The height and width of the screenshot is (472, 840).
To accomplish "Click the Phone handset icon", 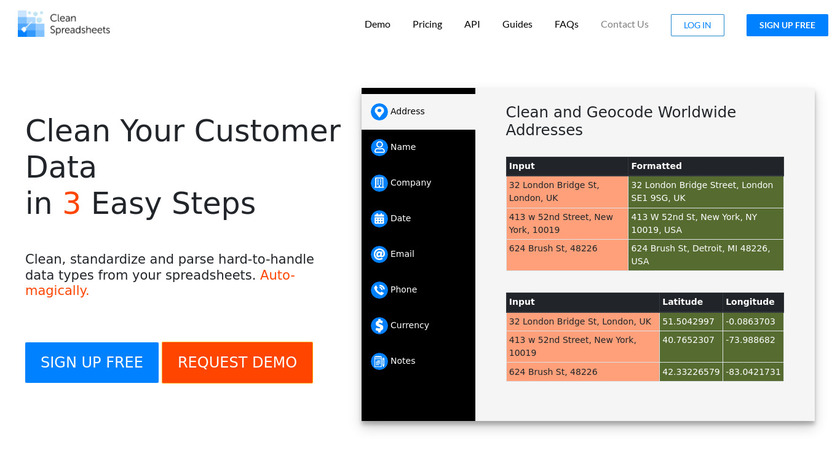I will point(379,290).
